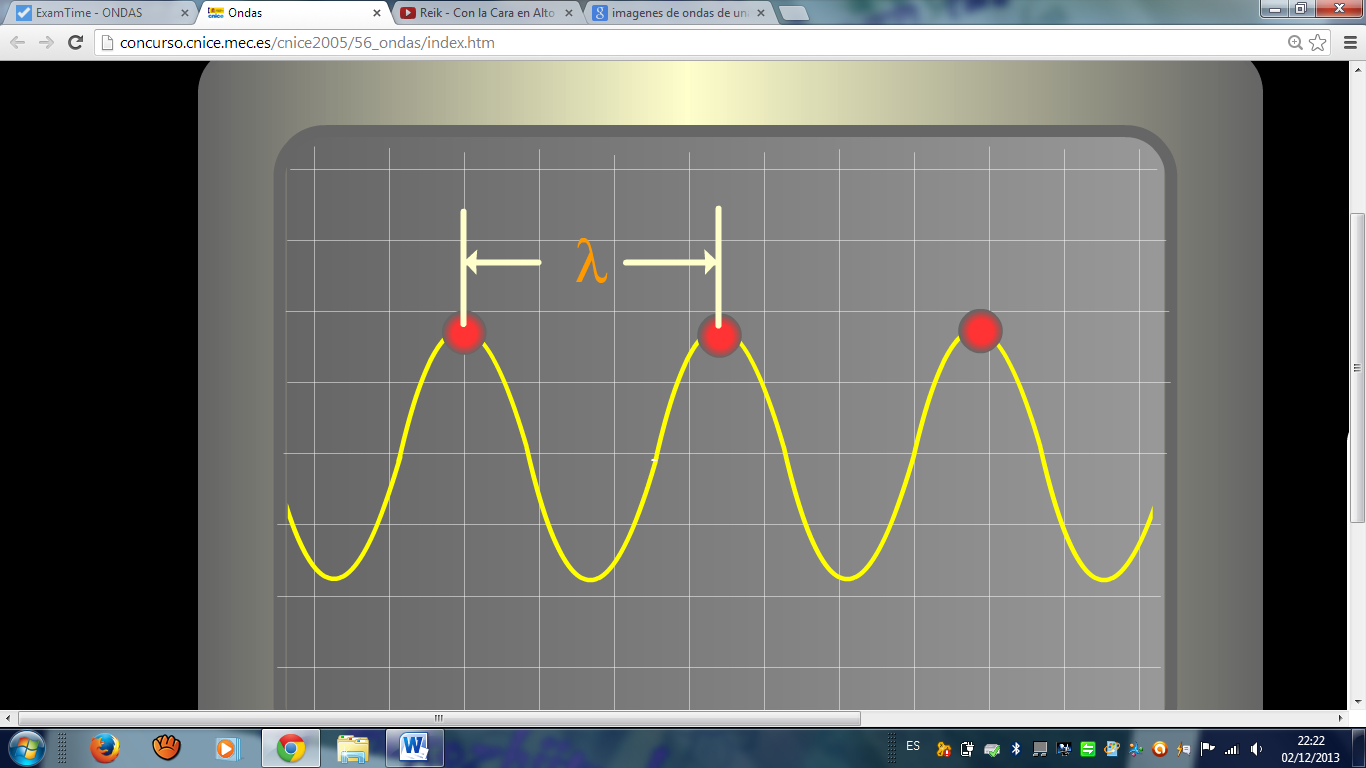Open the imagenes de ondas Google tab
This screenshot has height=768, width=1366.
(676, 13)
